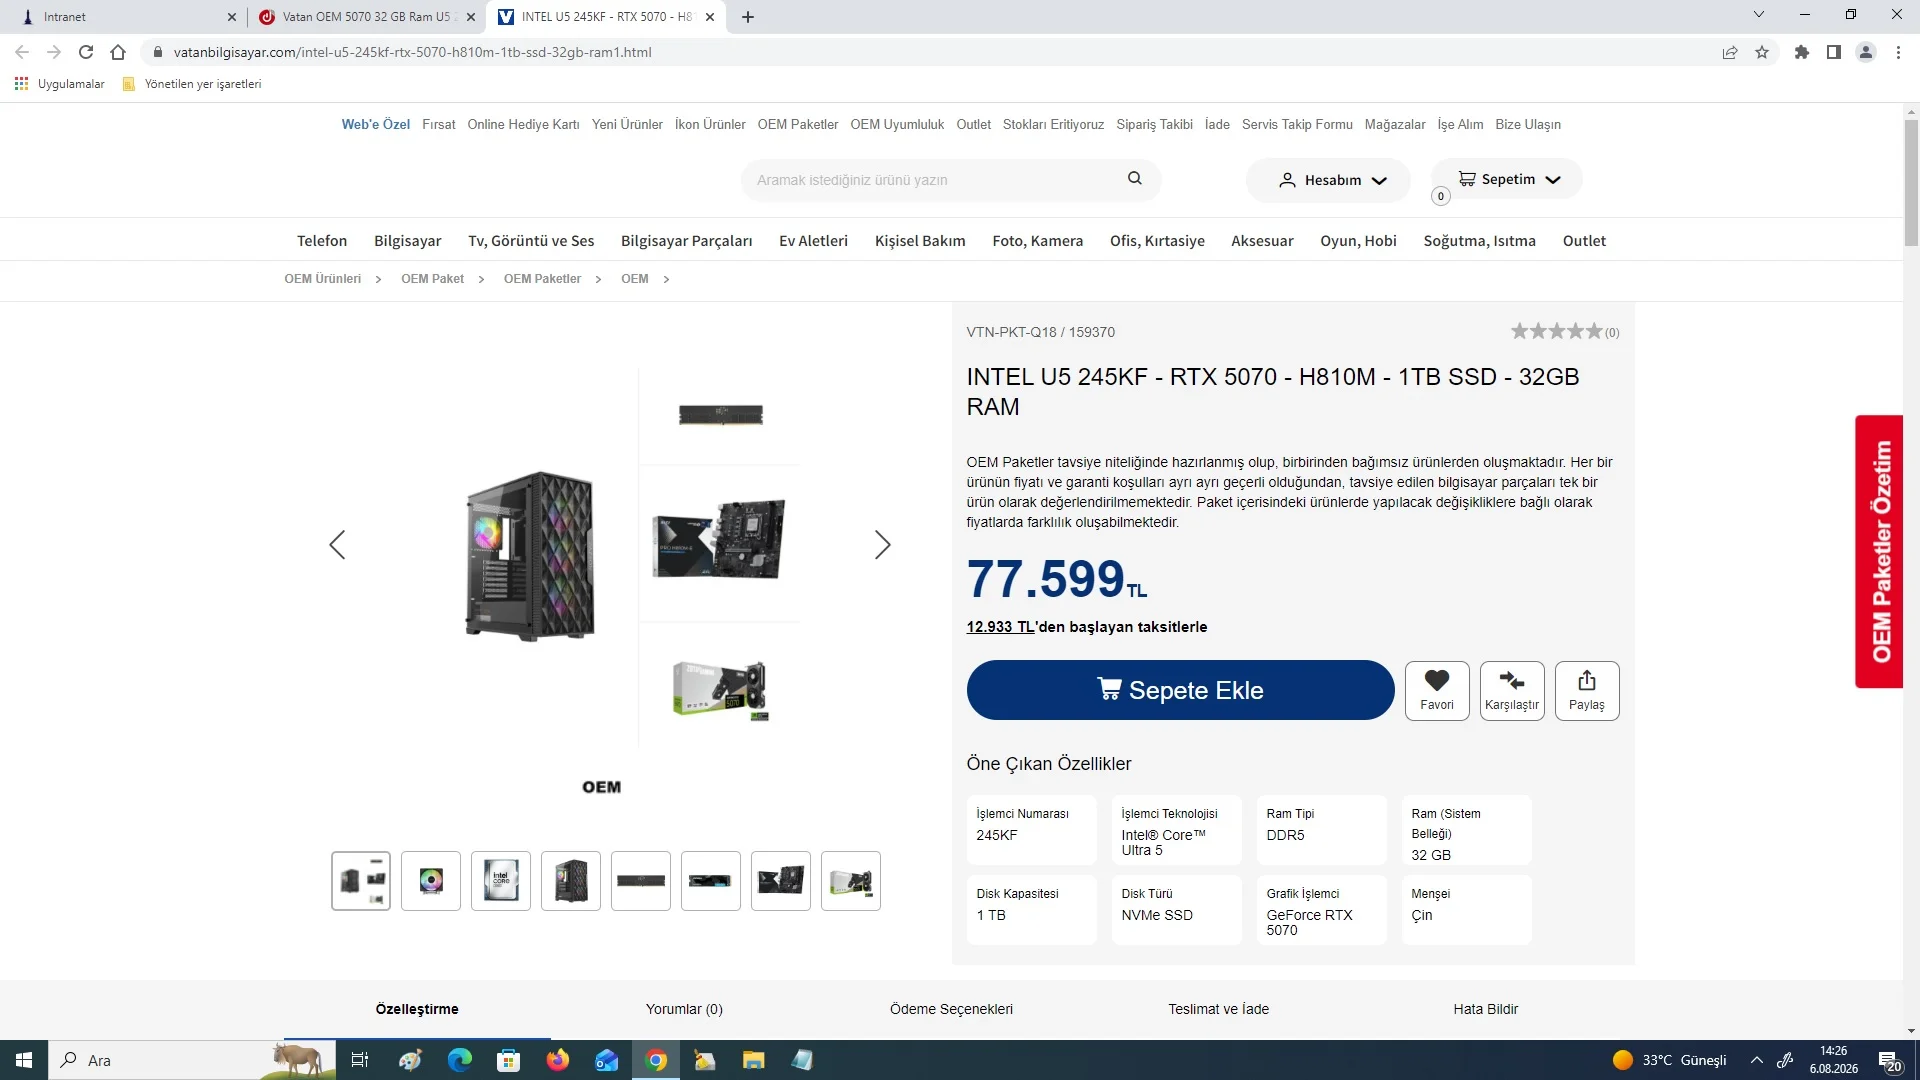Screen dimensions: 1920x1080
Task: Click the browser address bar URL
Action: tap(412, 52)
